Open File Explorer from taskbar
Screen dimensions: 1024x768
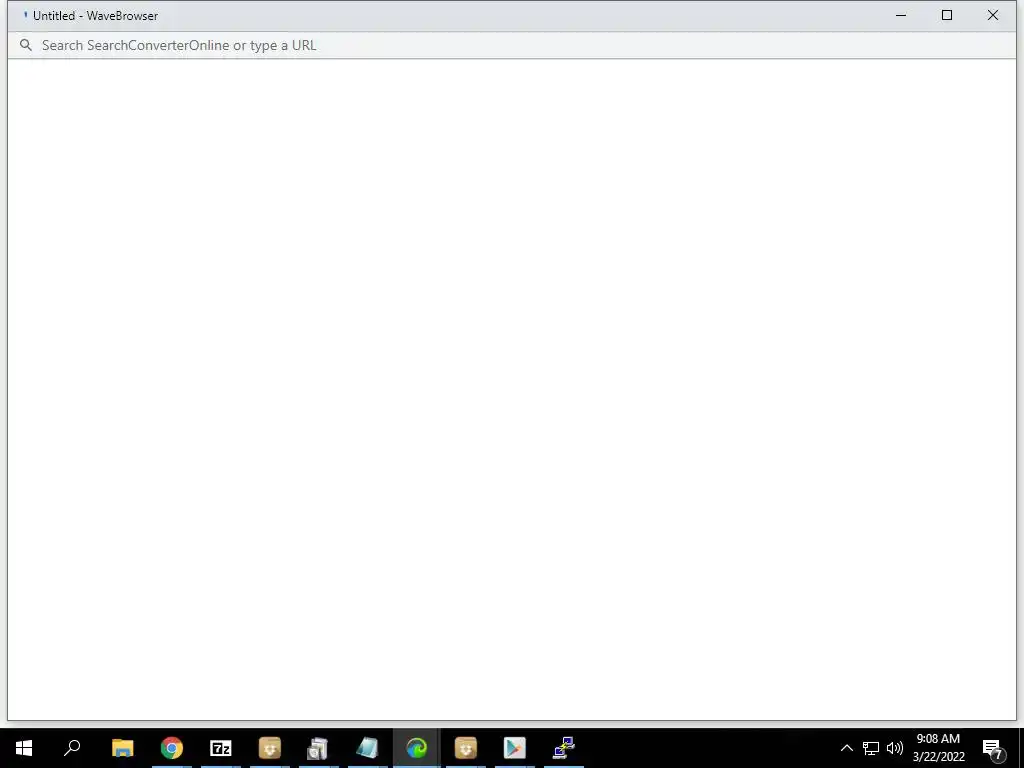point(122,748)
